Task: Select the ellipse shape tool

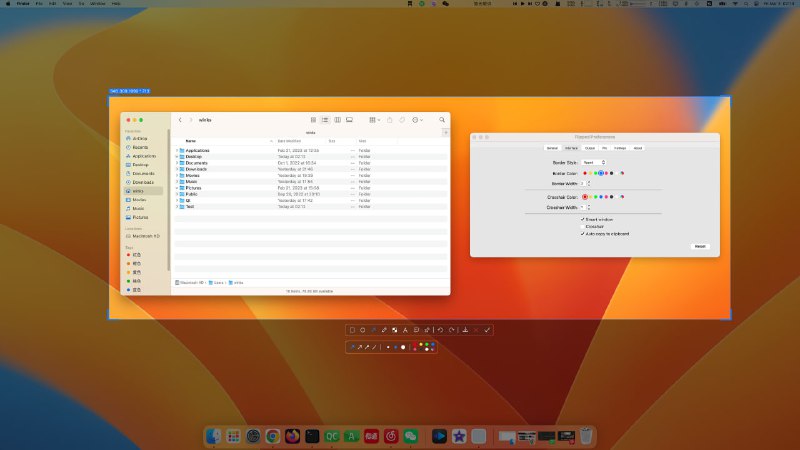Action: [x=363, y=330]
